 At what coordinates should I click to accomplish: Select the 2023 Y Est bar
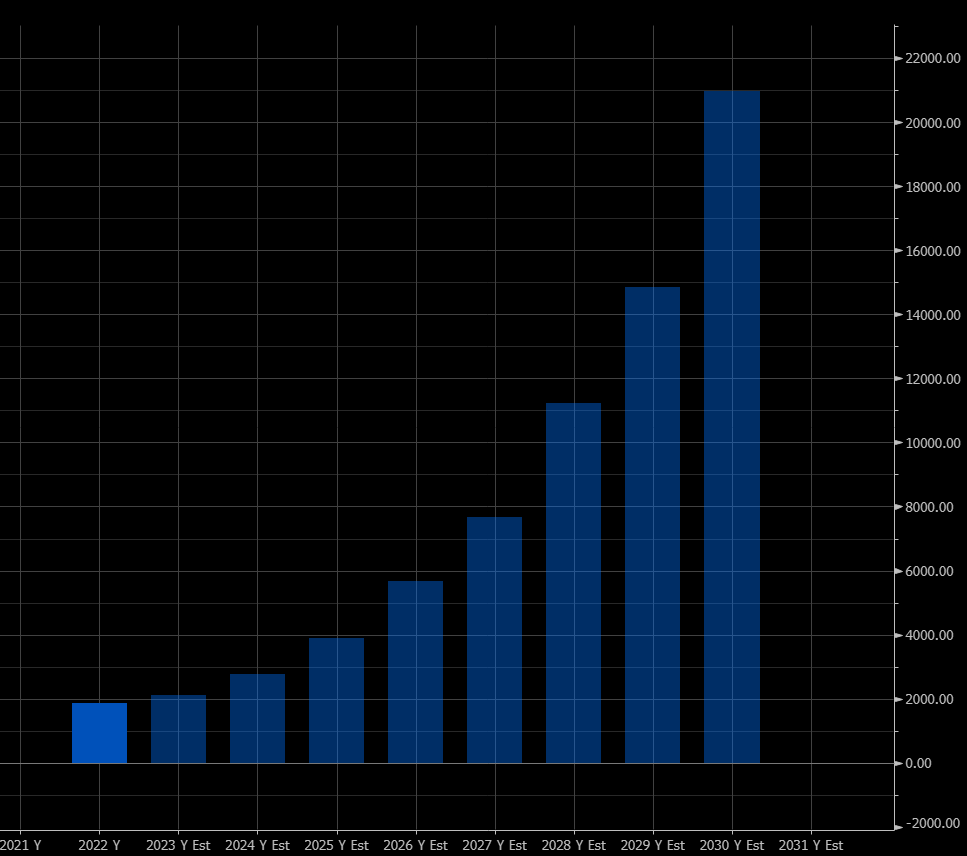[178, 729]
